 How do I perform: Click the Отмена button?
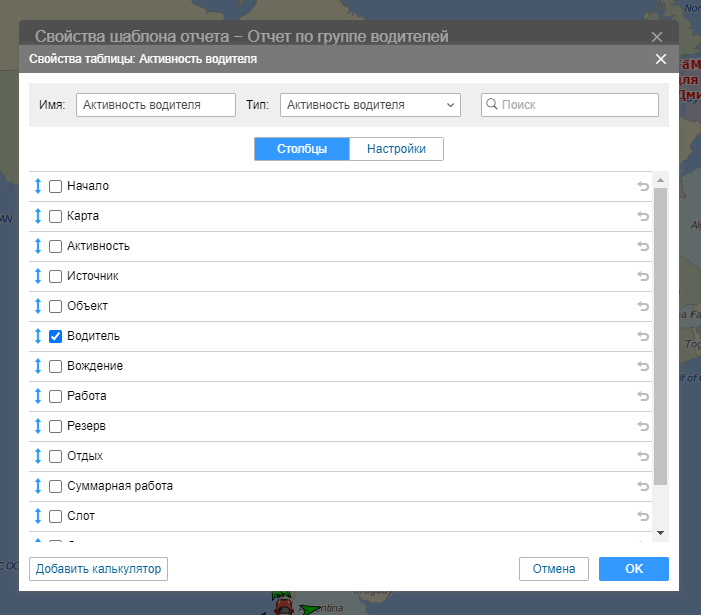coord(553,569)
